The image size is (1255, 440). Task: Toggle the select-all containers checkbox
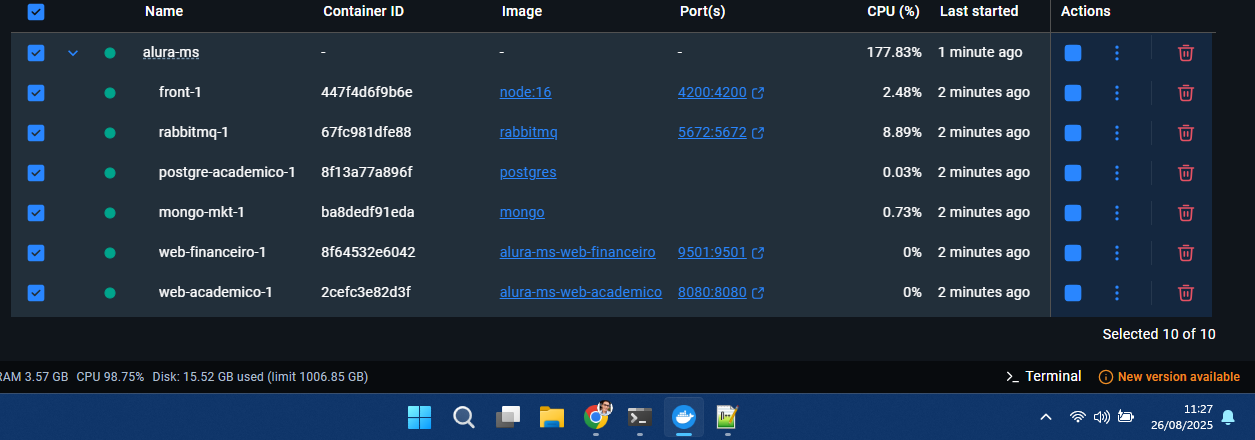click(x=36, y=12)
